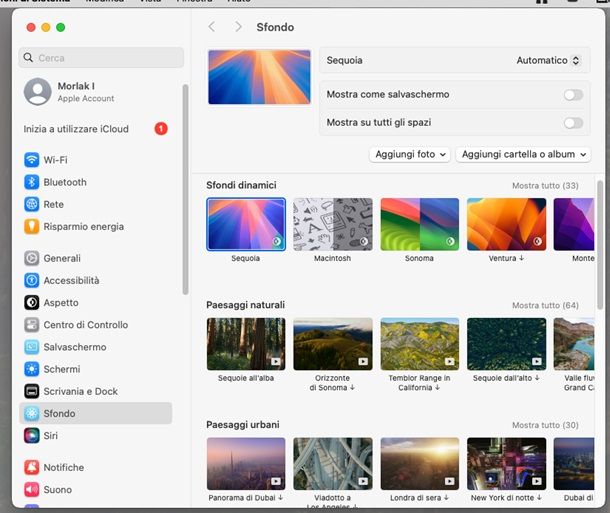Click the Cerca search field

(101, 58)
